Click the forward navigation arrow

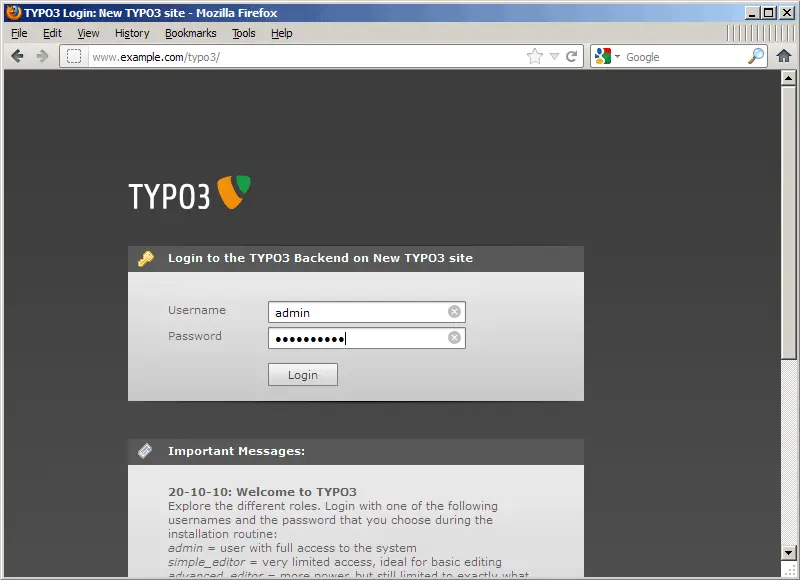(42, 57)
